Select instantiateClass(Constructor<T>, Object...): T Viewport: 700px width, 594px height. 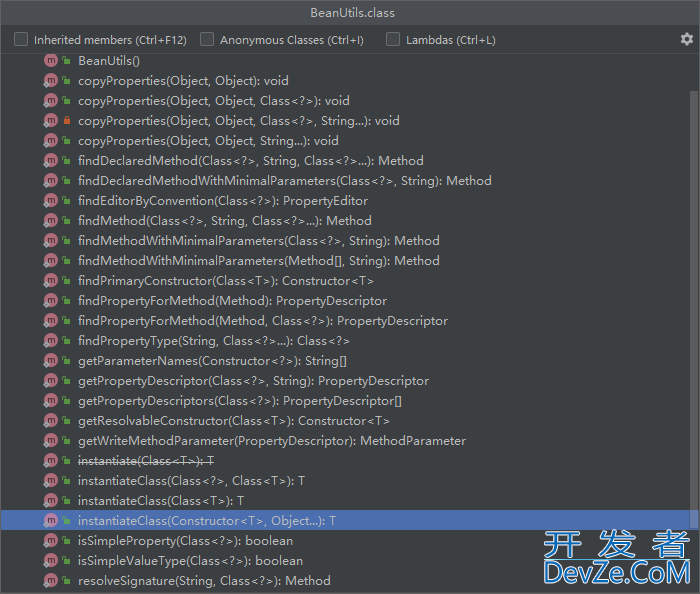[x=345, y=520]
